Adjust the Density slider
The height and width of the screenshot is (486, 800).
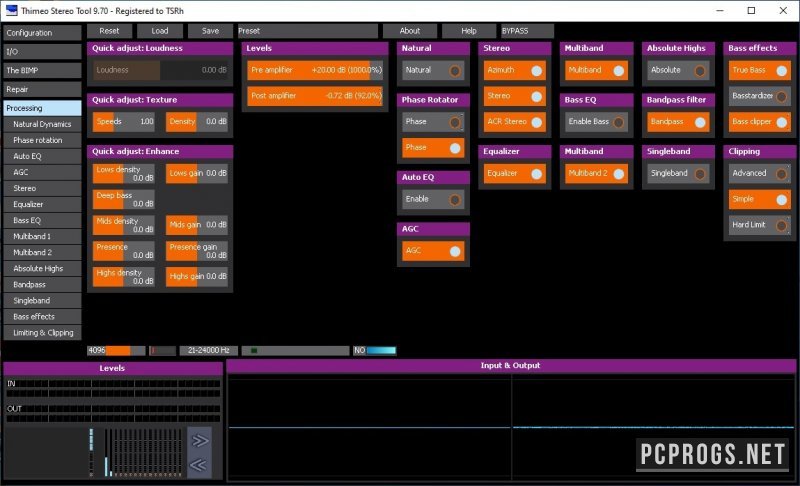tap(197, 122)
